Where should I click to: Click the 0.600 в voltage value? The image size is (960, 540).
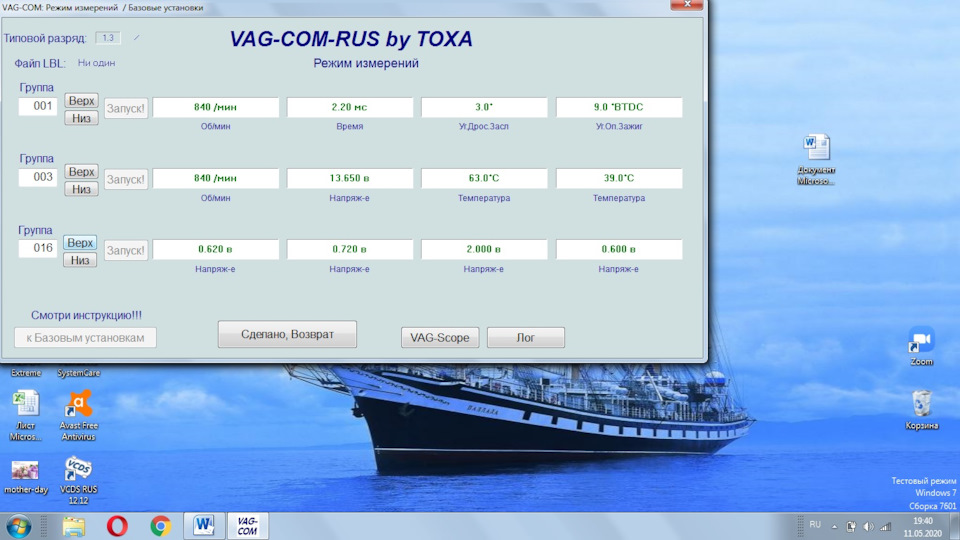(x=618, y=249)
